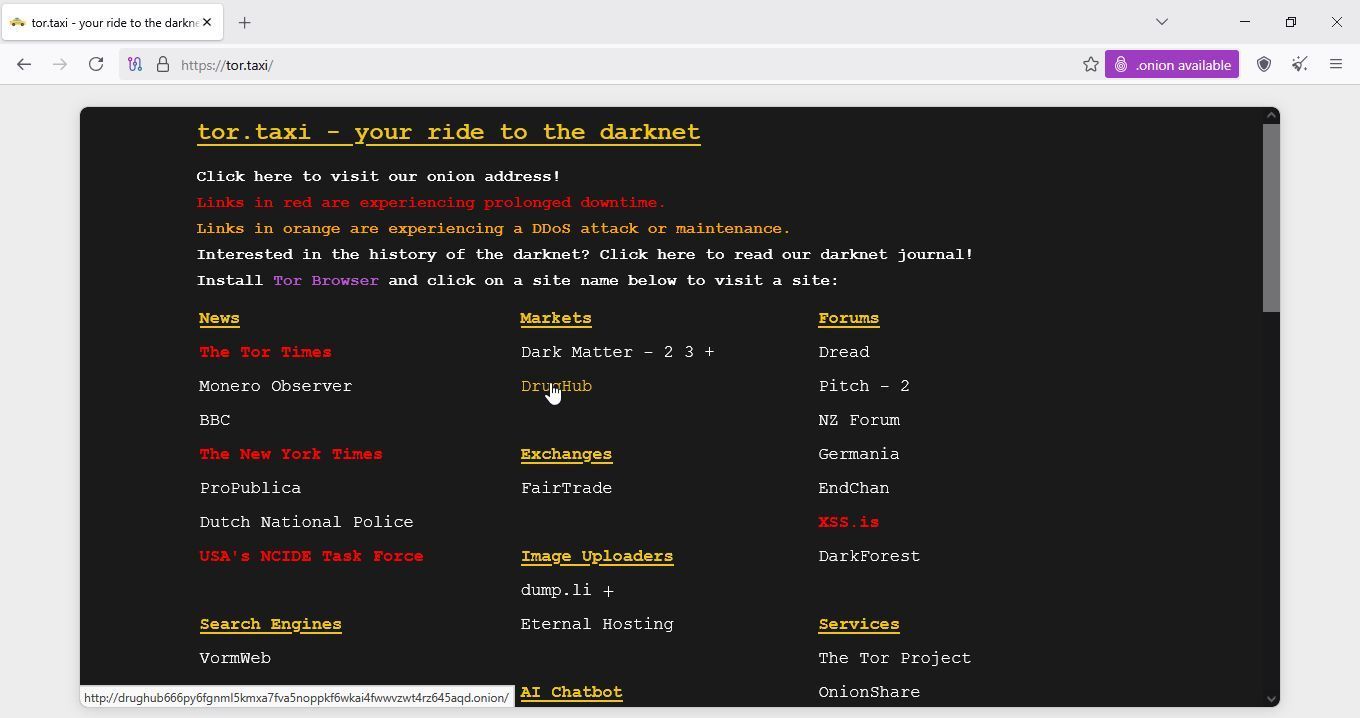Image resolution: width=1360 pixels, height=718 pixels.
Task: Open USA's NCIDE Task Force link
Action: 311,556
